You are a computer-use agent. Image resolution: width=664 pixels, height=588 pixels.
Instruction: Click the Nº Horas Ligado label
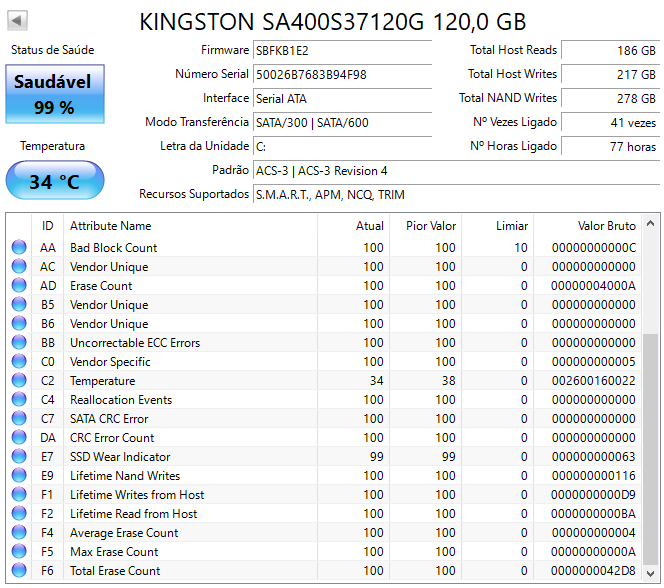(513, 146)
